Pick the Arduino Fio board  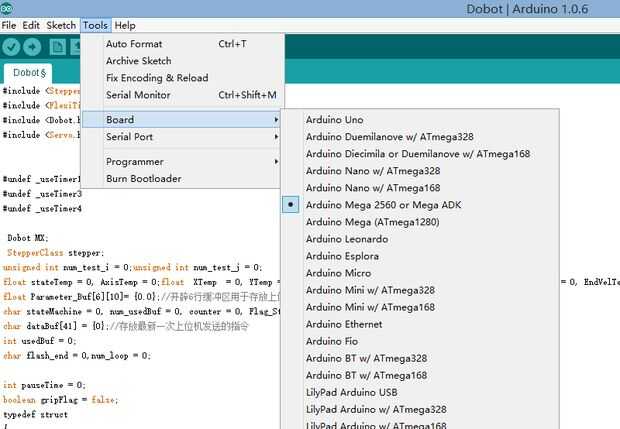tap(420, 341)
